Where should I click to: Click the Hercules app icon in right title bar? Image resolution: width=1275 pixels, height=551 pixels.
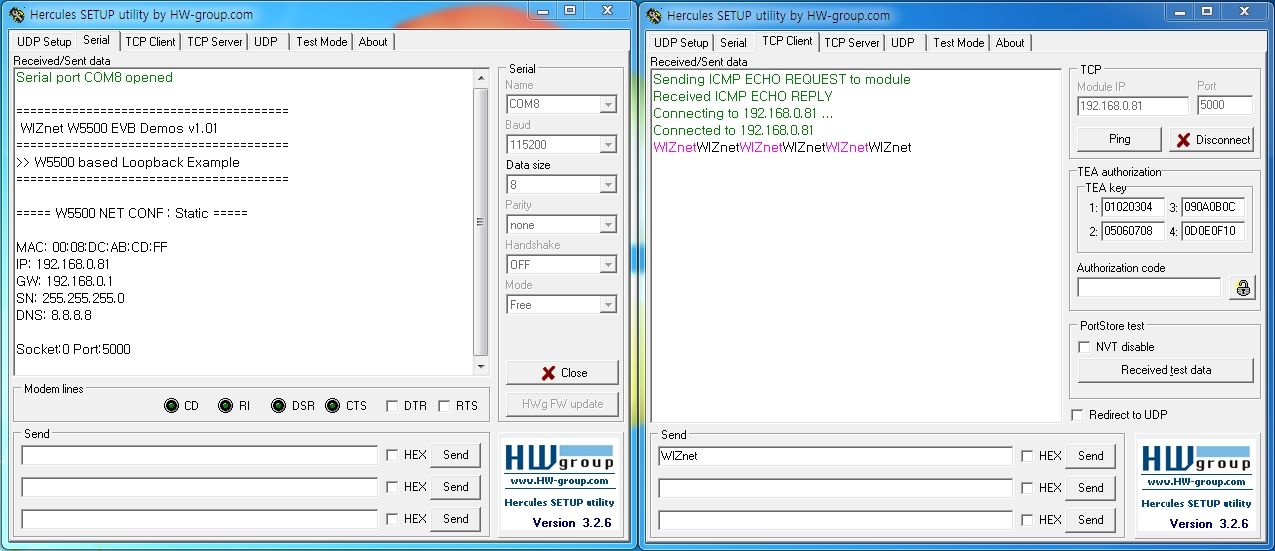(653, 15)
